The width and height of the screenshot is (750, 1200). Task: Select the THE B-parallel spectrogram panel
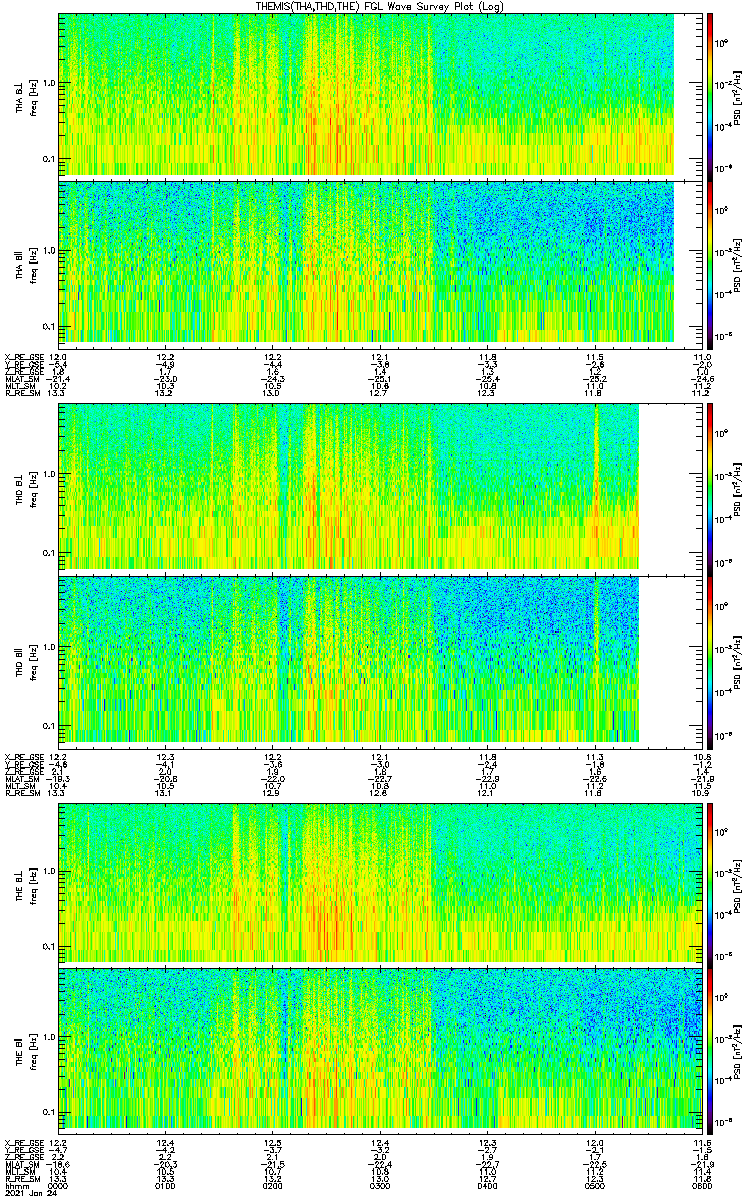point(380,1050)
